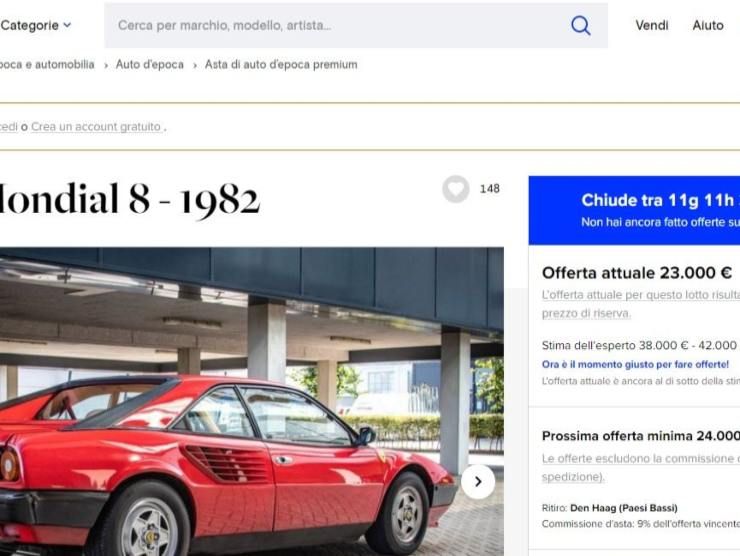This screenshot has width=740, height=556.
Task: Click the red Ferrari Mondial photo
Action: point(252,401)
